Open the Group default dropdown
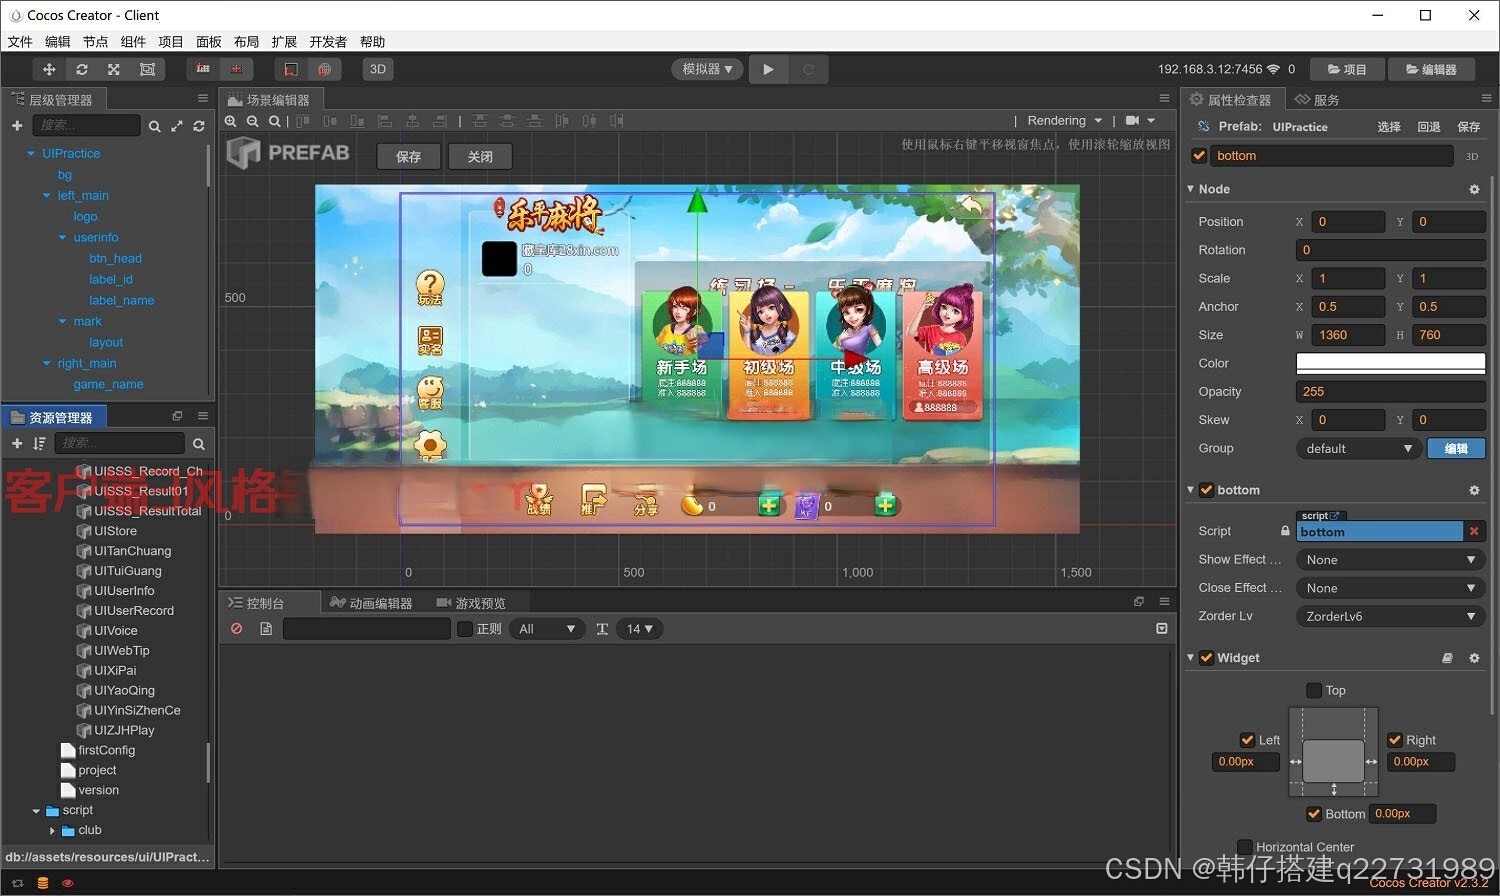Screen dimensions: 1500x896 pos(1358,448)
